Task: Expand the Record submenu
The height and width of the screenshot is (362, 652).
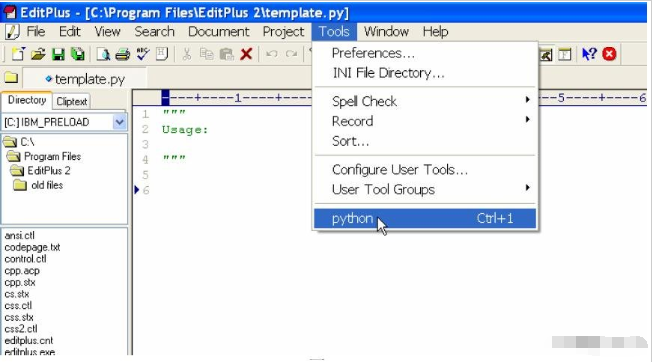Action: (x=425, y=121)
